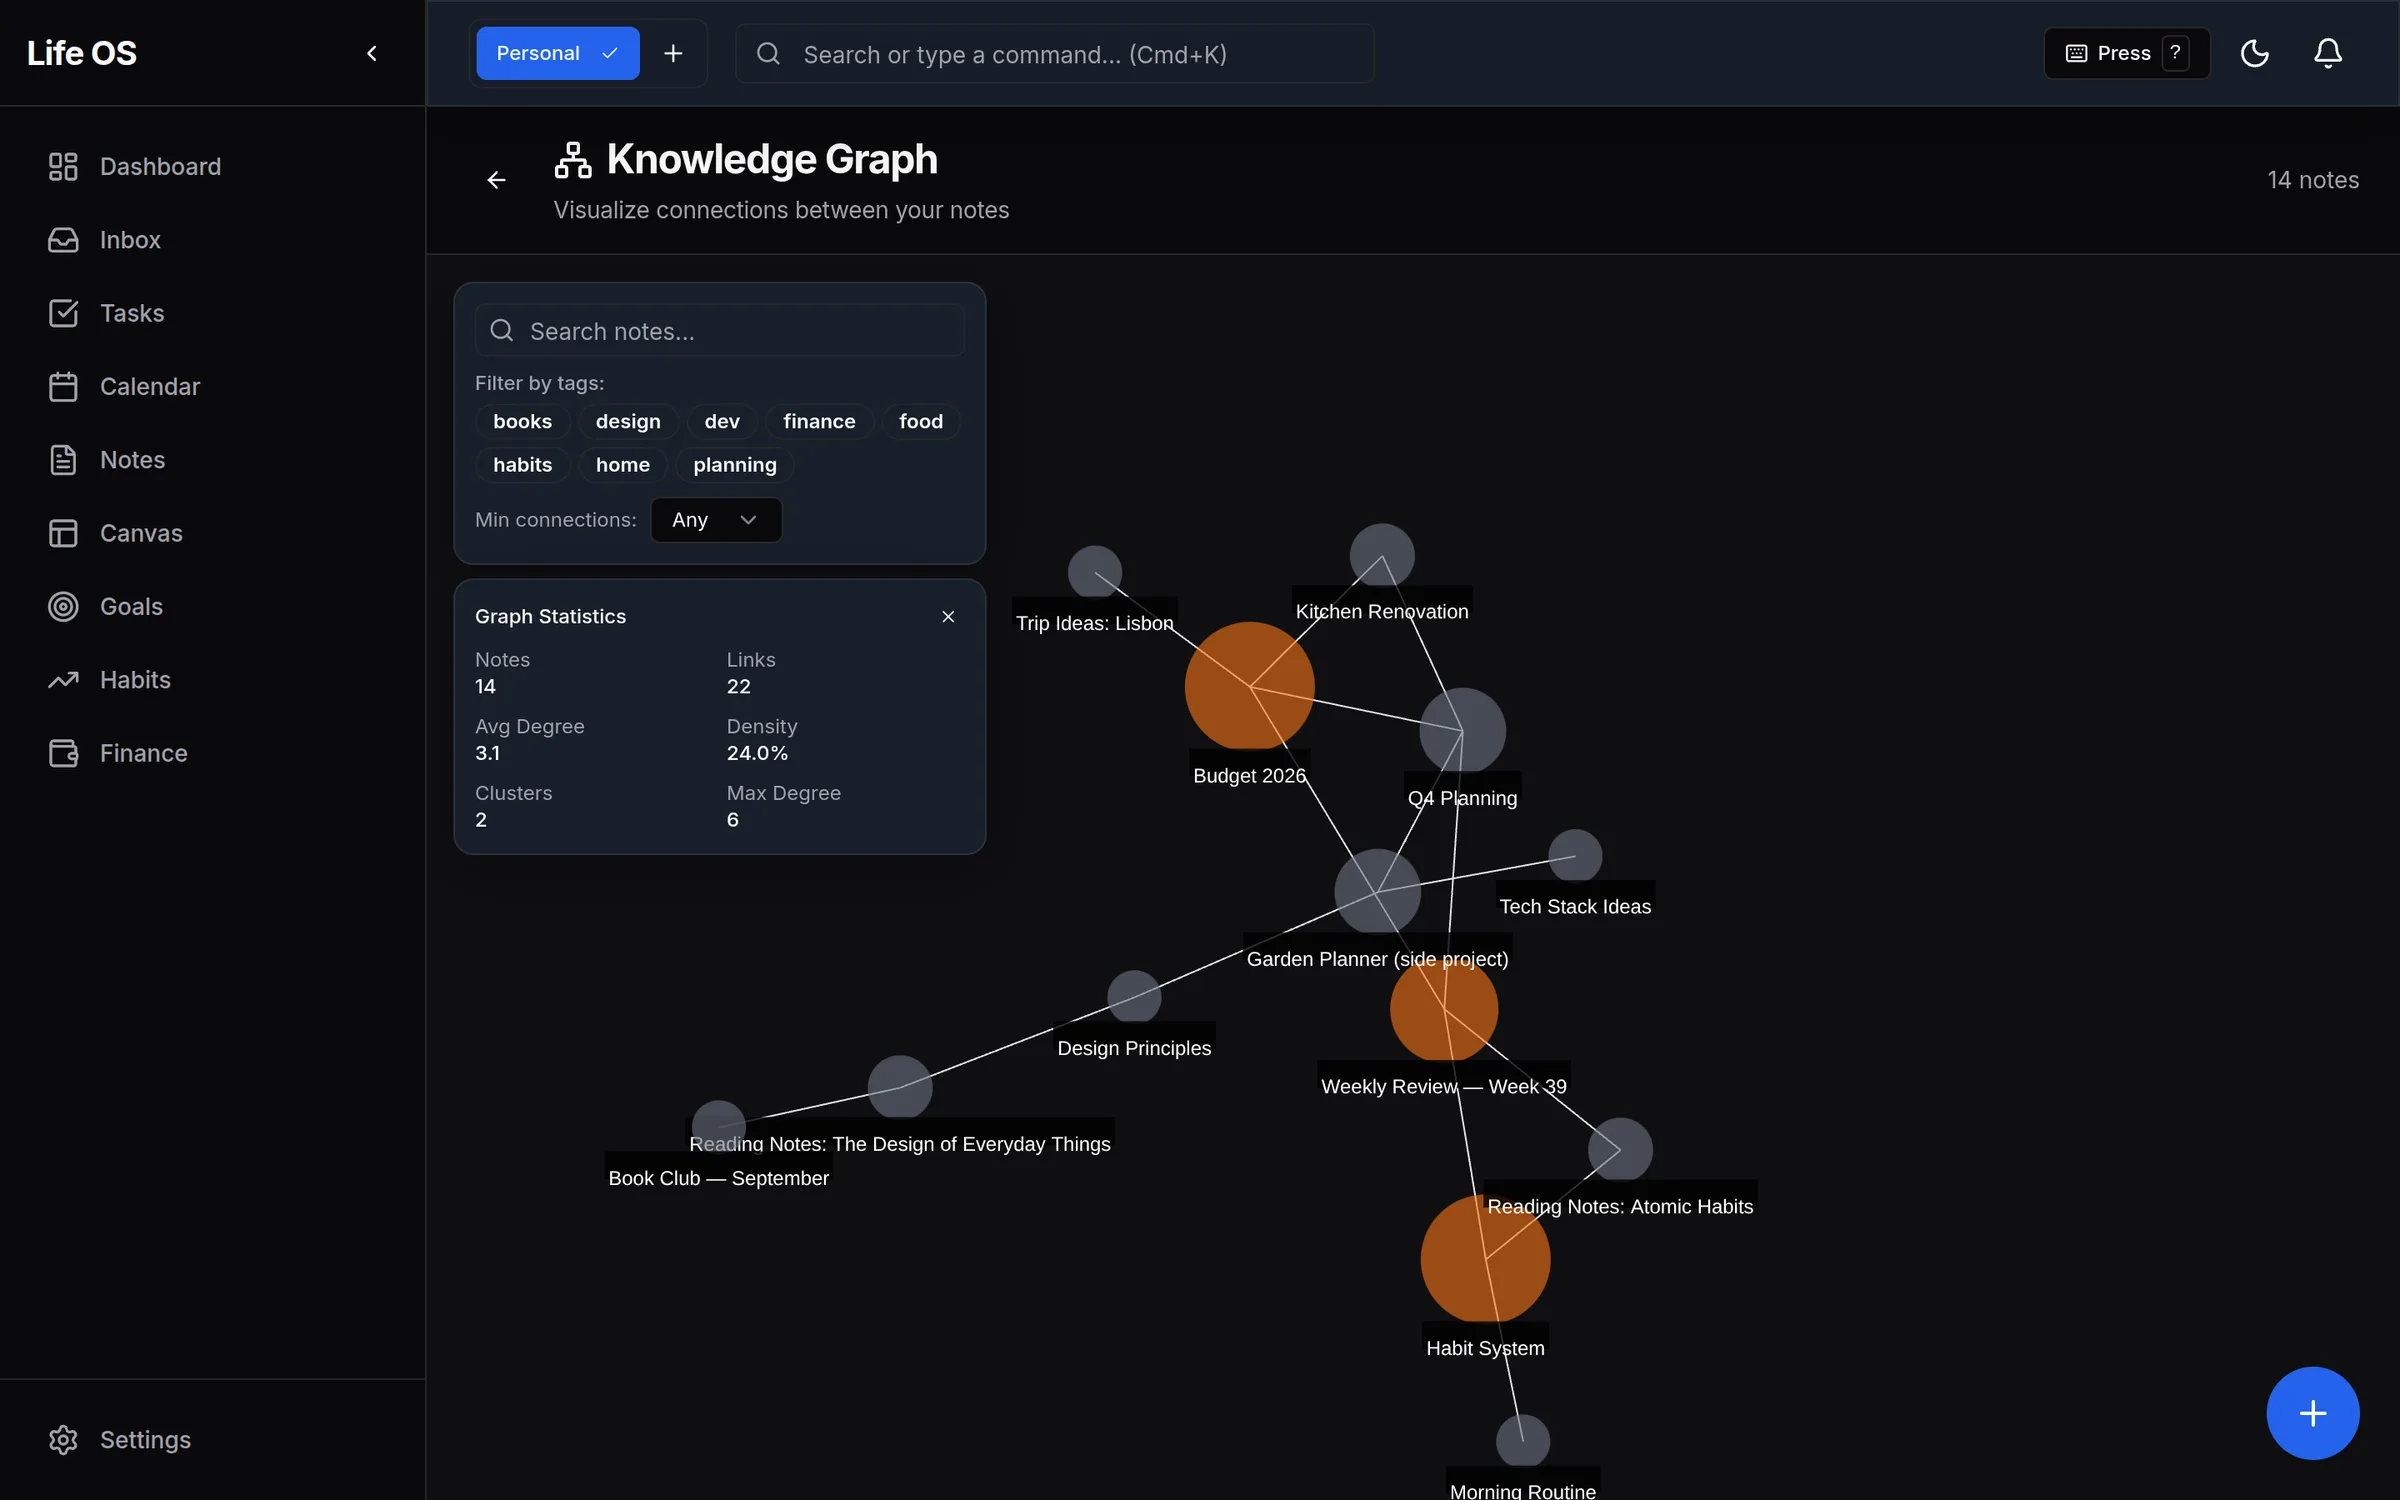This screenshot has width=2400, height=1500.
Task: Filter notes by the planning tag
Action: [x=734, y=465]
